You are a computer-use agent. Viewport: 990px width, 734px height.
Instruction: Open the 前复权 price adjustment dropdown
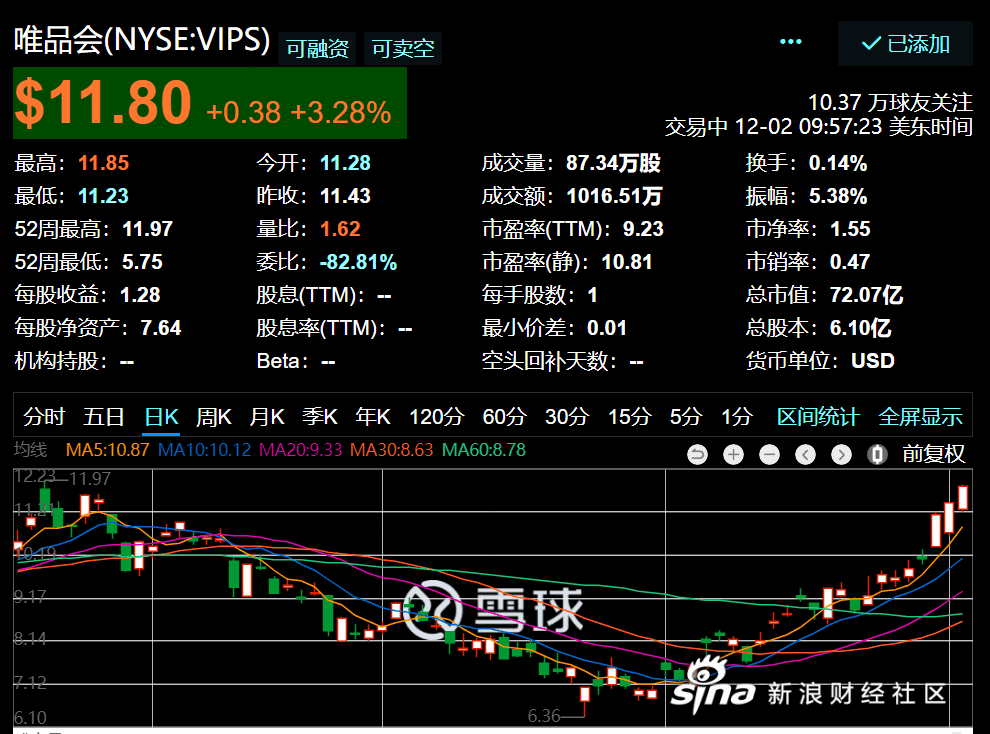click(x=933, y=454)
